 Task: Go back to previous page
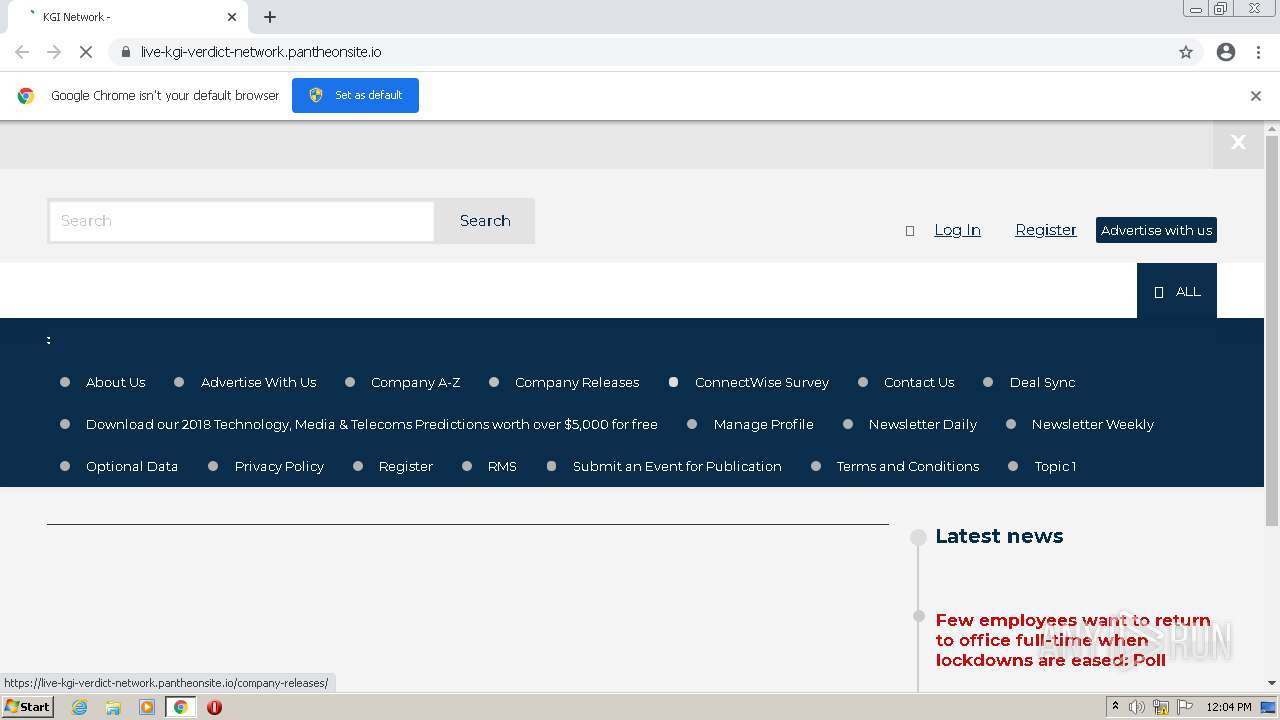(22, 52)
